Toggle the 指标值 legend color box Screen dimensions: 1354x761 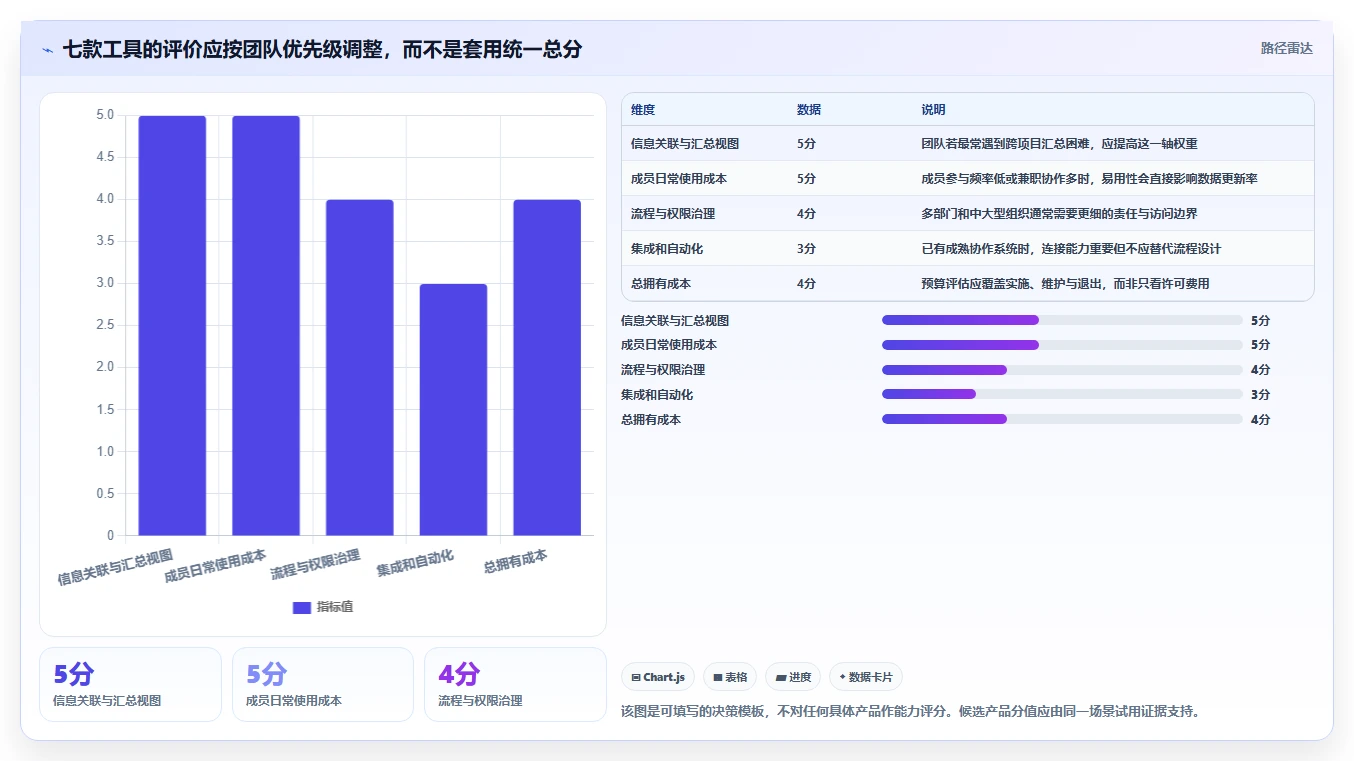click(x=302, y=607)
